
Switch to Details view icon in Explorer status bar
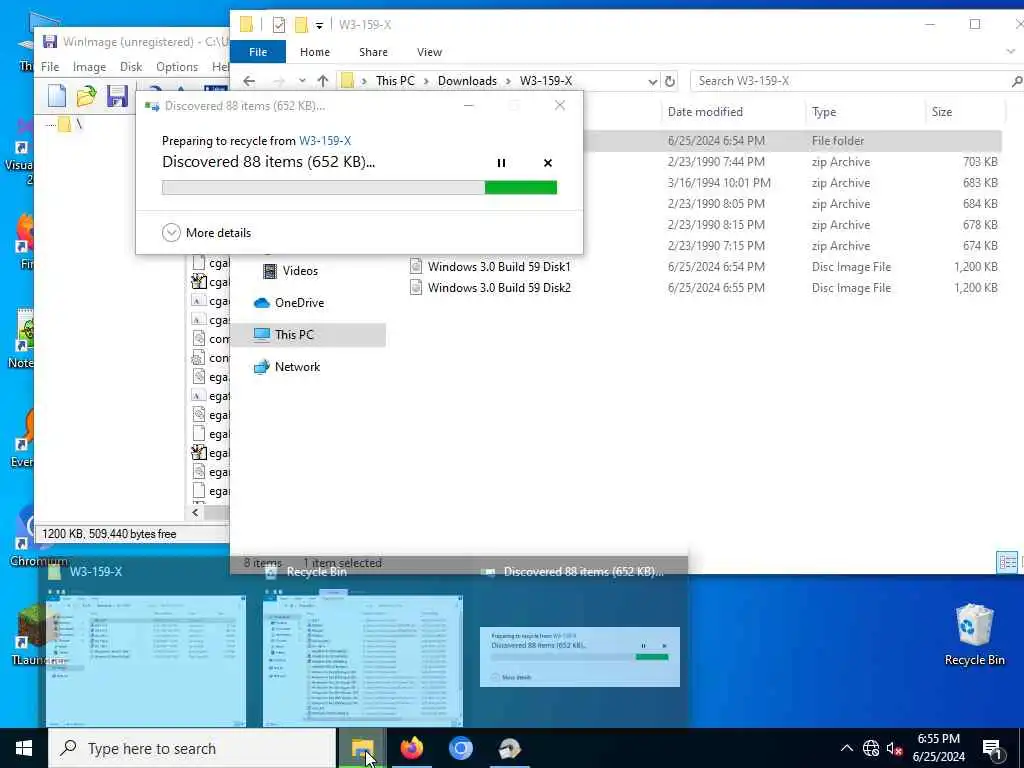1007,562
